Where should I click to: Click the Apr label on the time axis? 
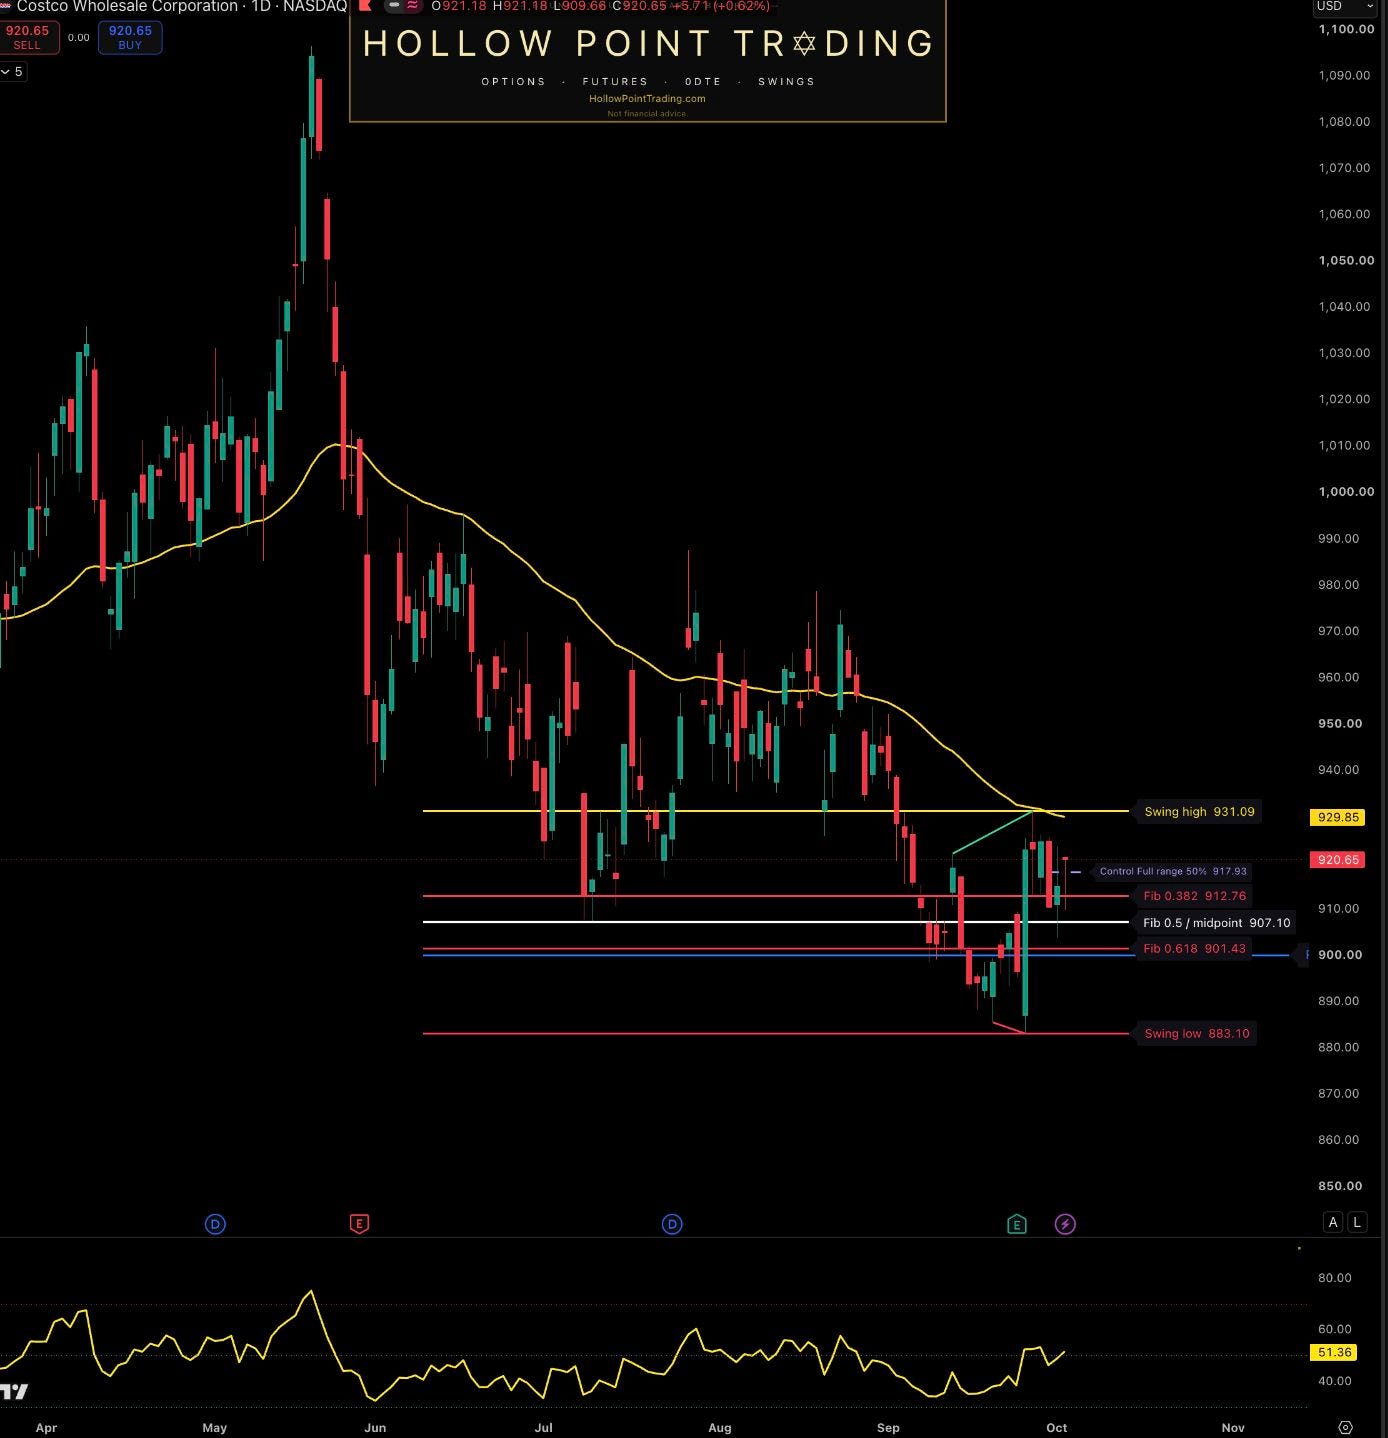(46, 1428)
